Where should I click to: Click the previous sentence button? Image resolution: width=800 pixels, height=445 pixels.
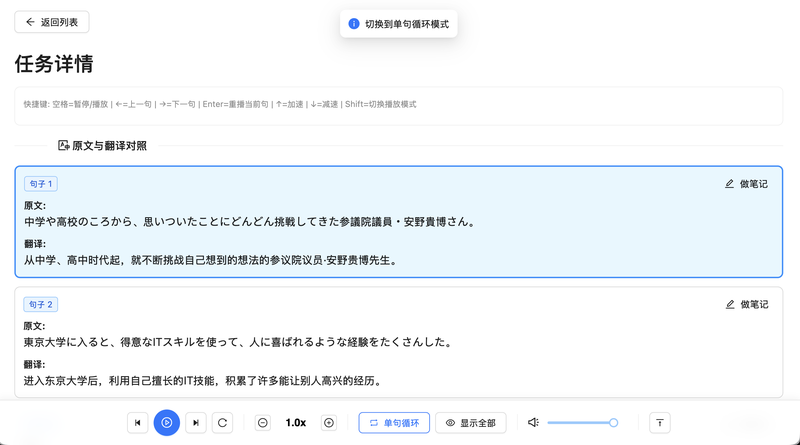click(138, 423)
